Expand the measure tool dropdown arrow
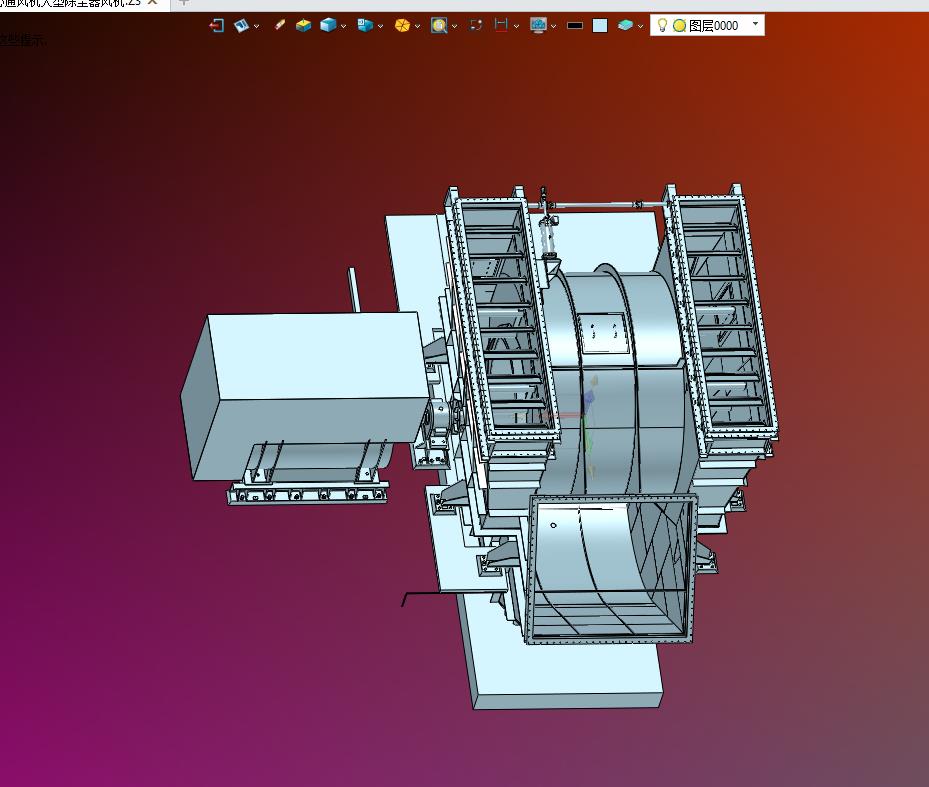The image size is (929, 787). point(517,26)
